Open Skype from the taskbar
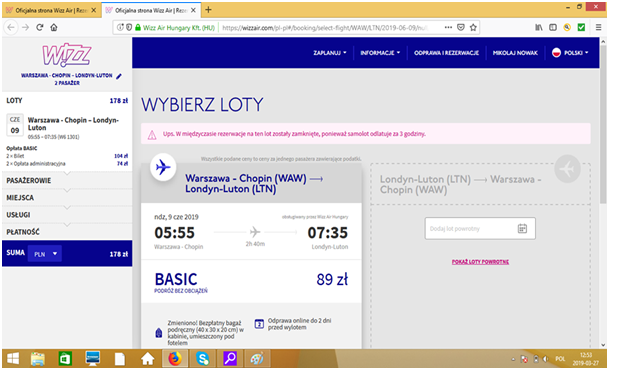This screenshot has width=622, height=370. [x=202, y=359]
